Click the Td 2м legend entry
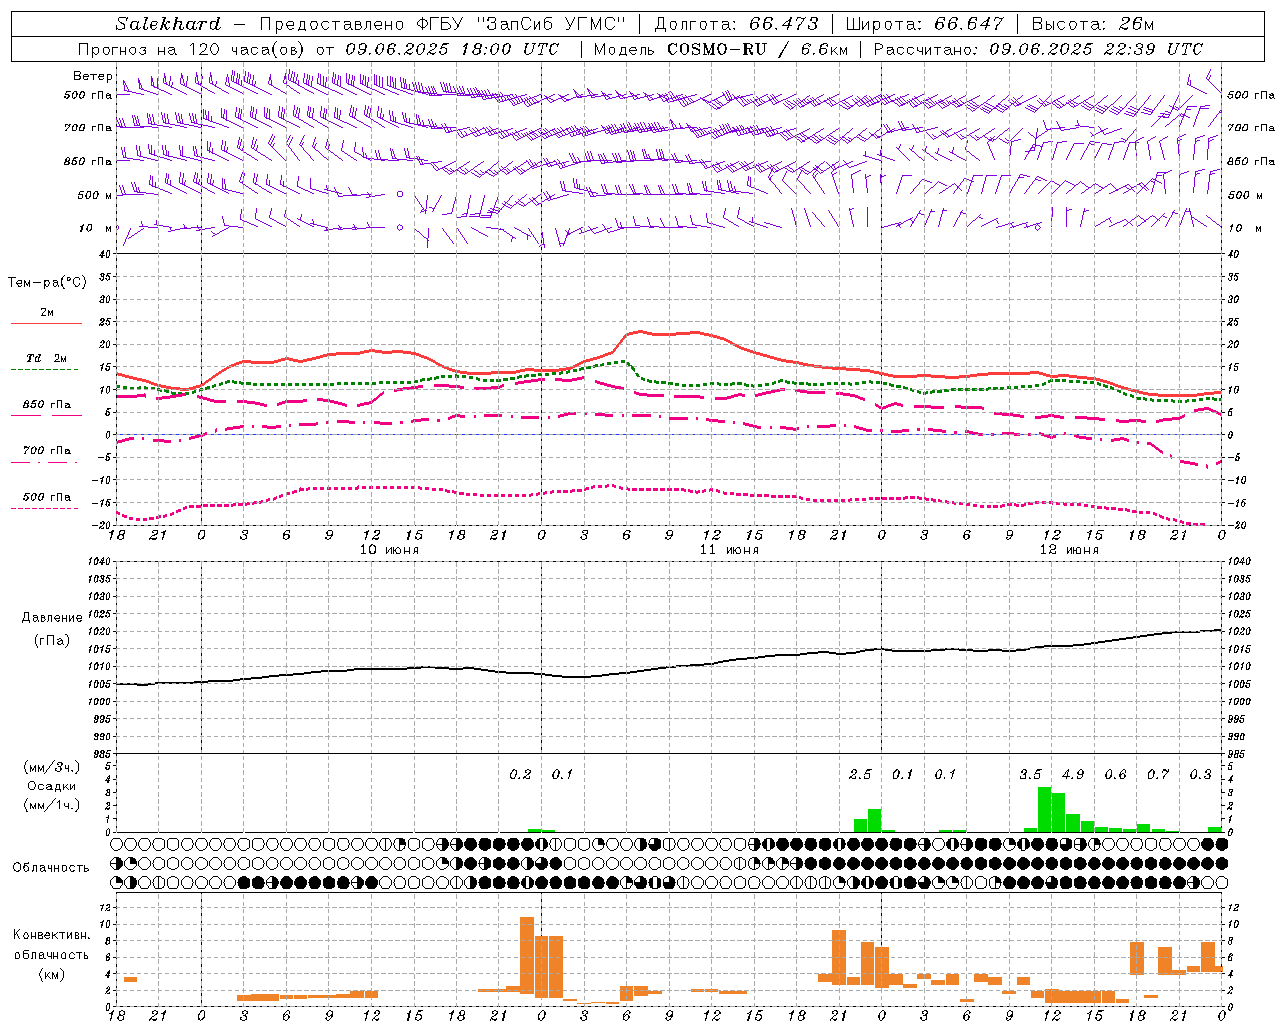 coord(47,358)
